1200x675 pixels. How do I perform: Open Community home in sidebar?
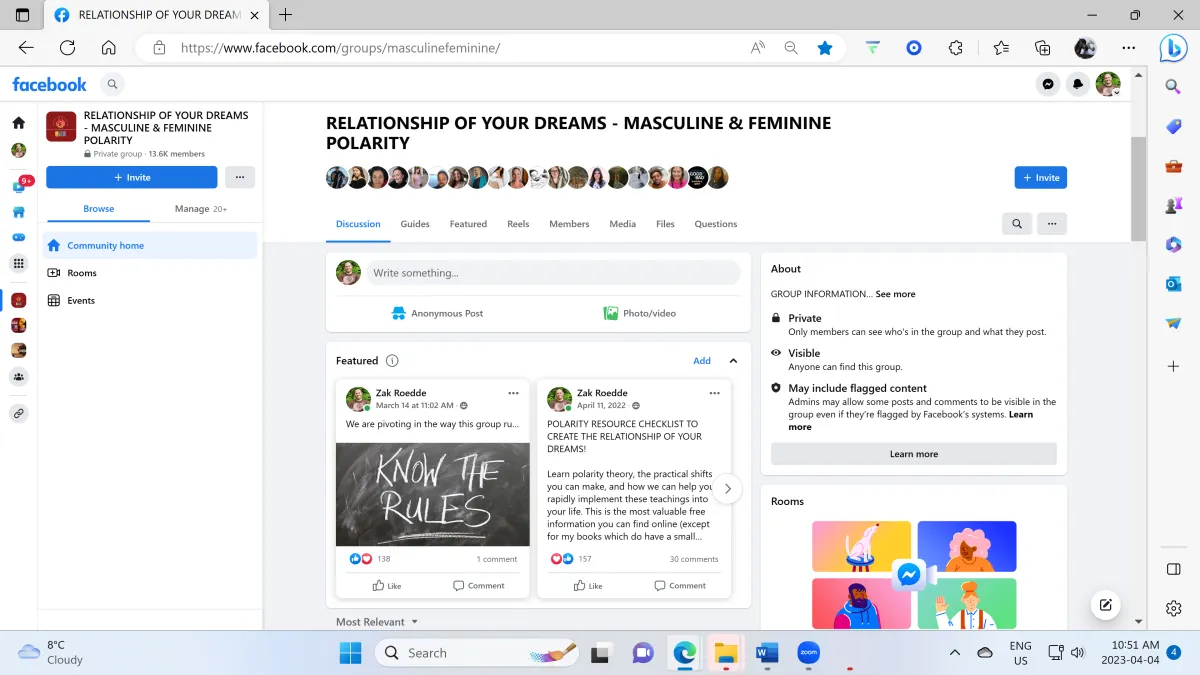click(x=150, y=245)
